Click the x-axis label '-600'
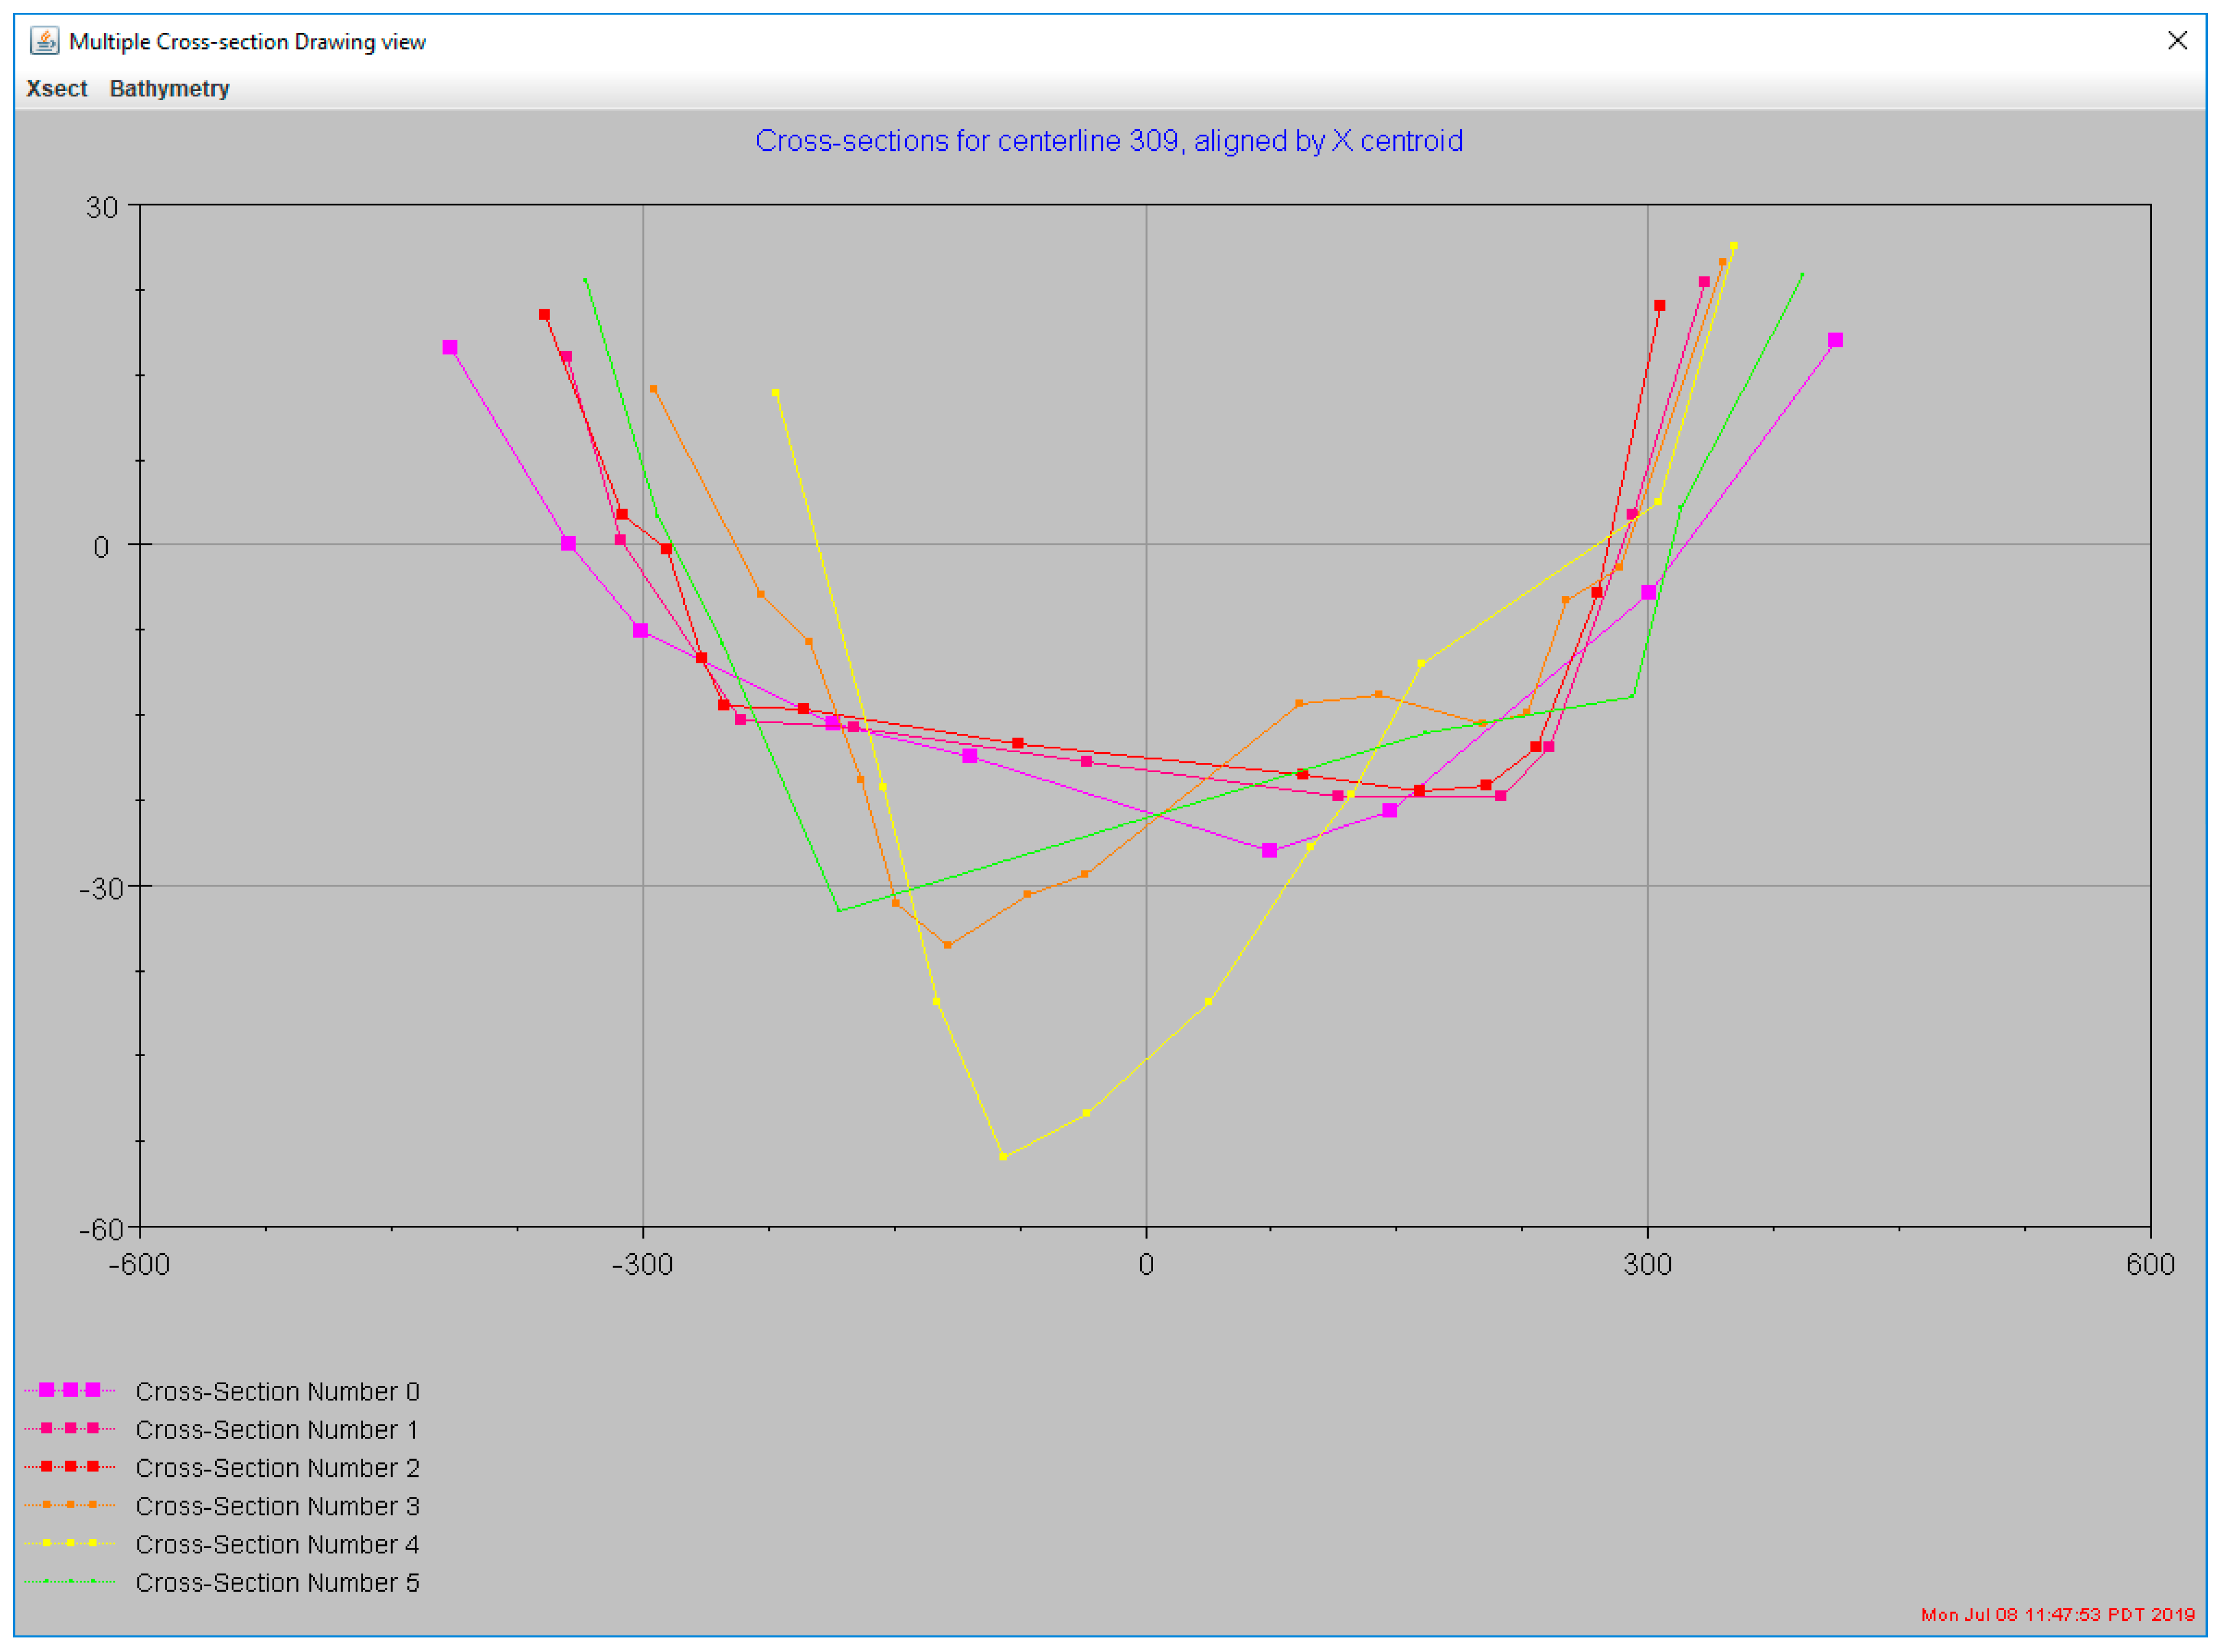 pos(139,1264)
